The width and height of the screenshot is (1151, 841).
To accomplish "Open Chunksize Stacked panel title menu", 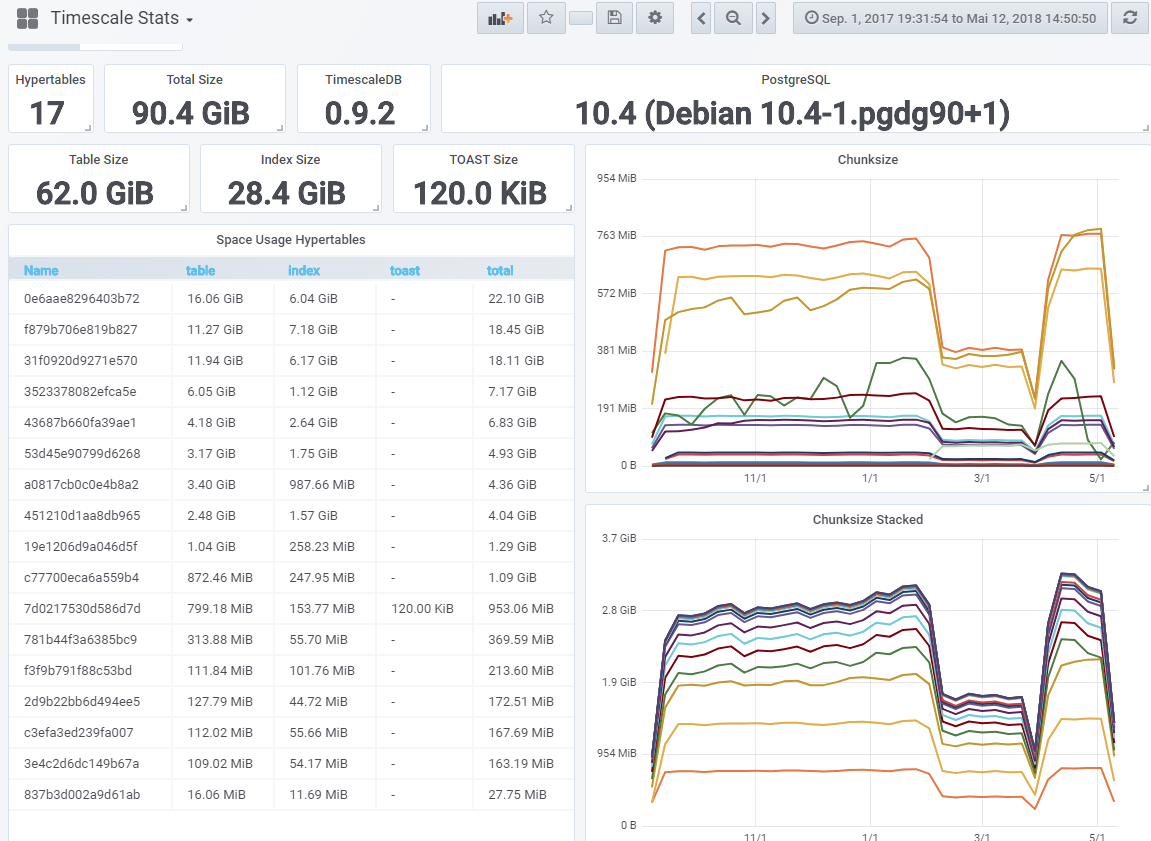I will [x=867, y=519].
